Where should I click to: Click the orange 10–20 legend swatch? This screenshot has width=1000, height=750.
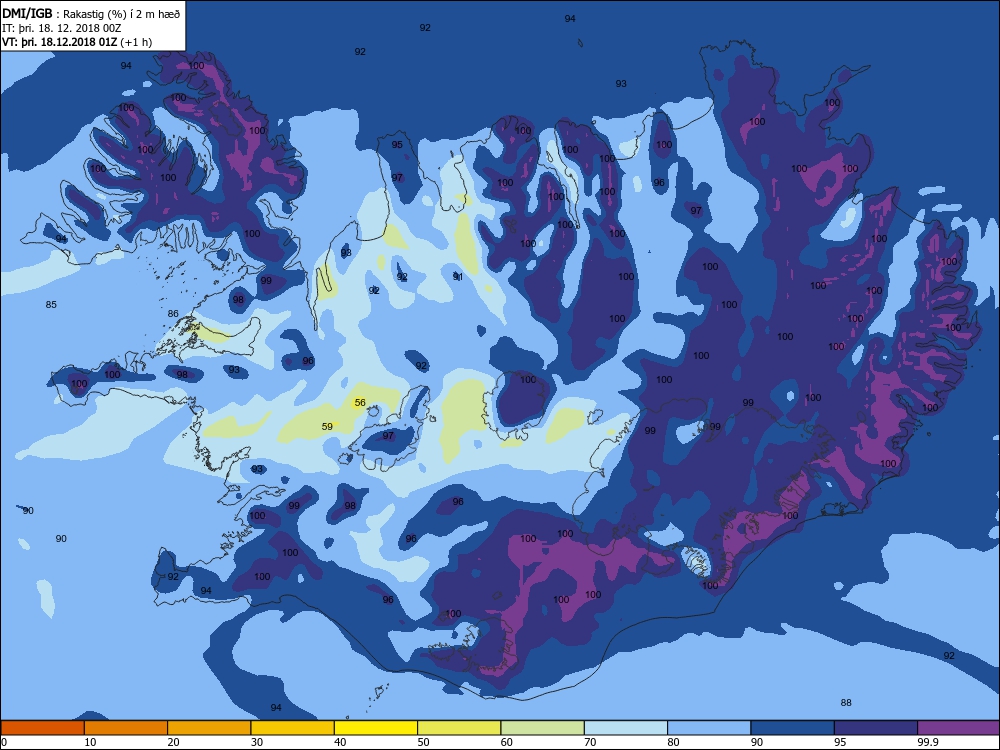[126, 728]
